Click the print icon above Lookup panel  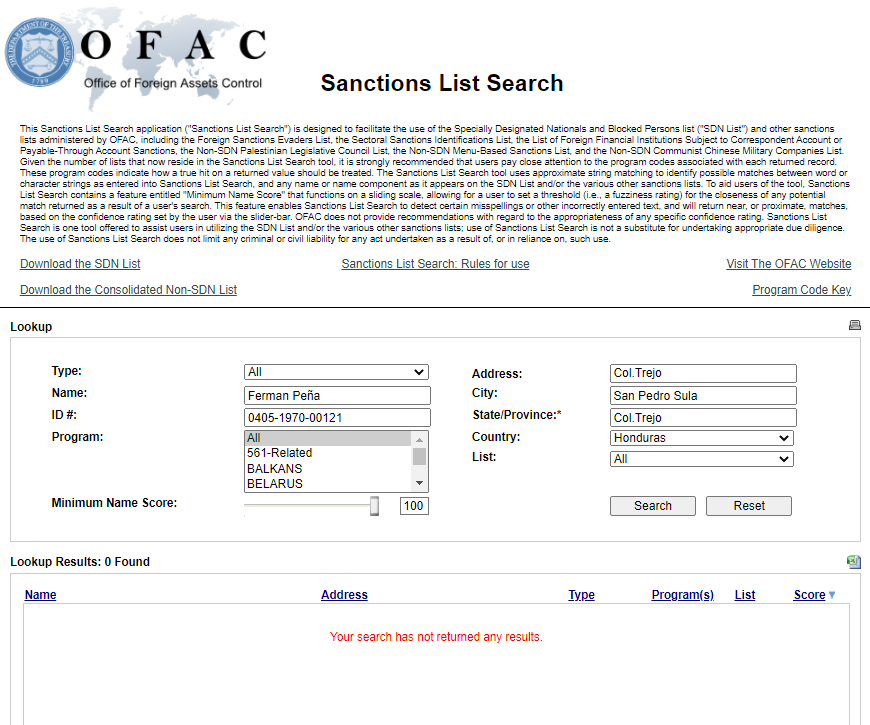[x=854, y=325]
